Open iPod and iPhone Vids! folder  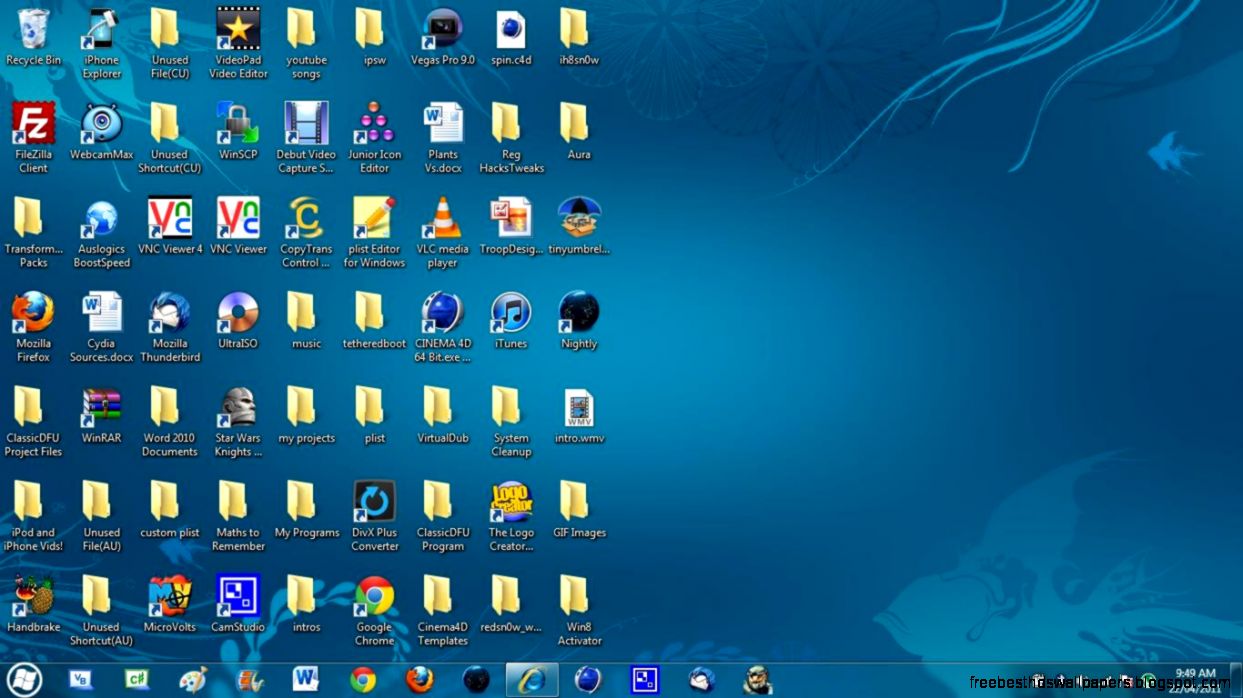[33, 516]
